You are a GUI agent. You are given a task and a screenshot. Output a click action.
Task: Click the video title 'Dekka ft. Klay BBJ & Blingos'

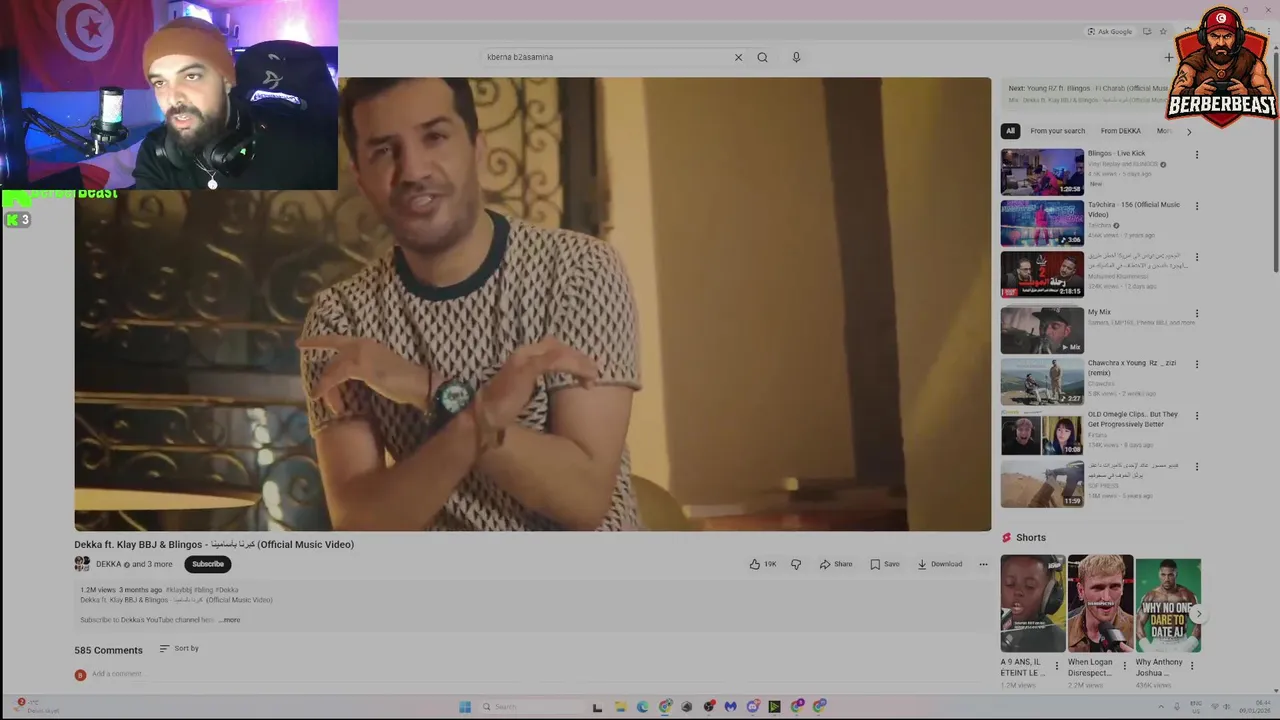(214, 545)
